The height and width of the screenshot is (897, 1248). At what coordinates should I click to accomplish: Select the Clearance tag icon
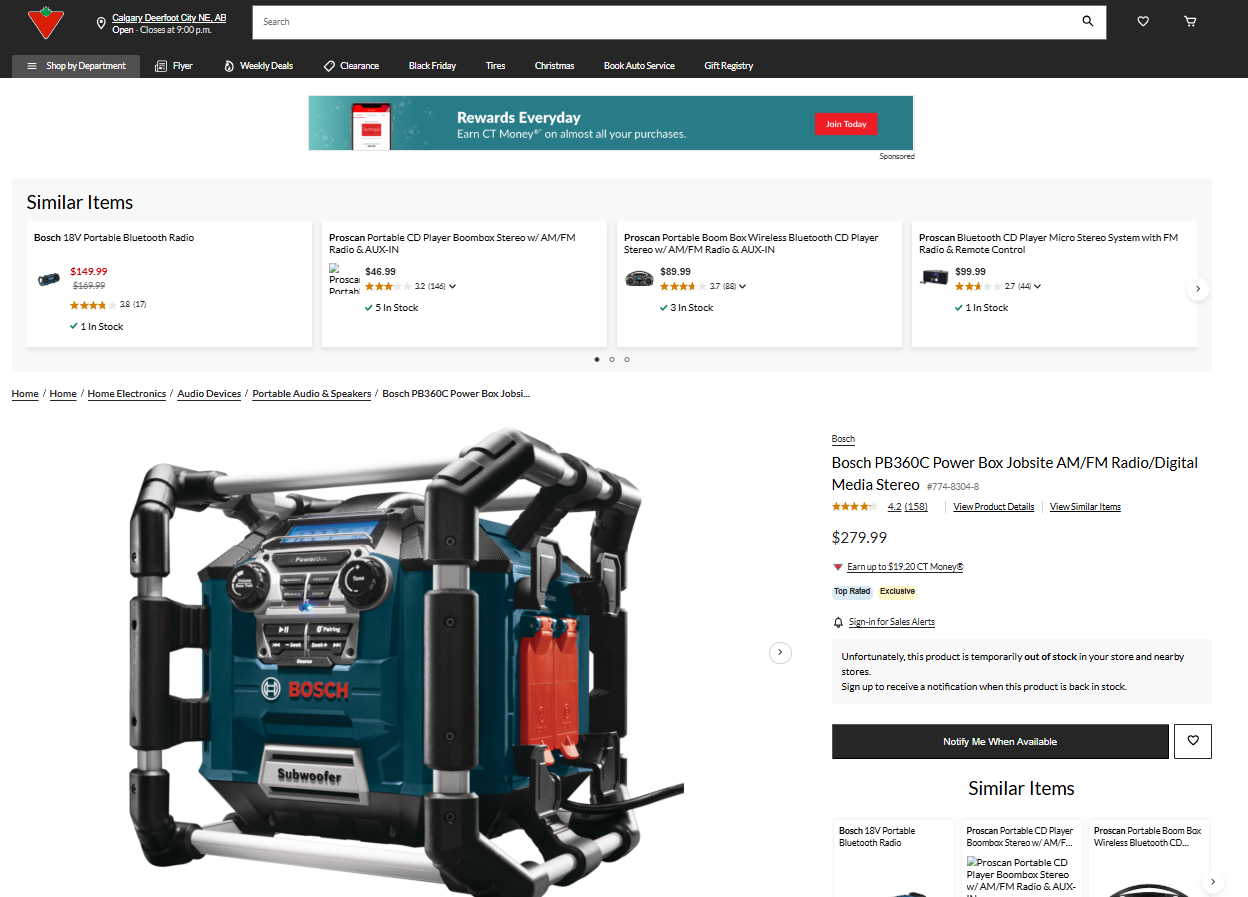coord(327,65)
